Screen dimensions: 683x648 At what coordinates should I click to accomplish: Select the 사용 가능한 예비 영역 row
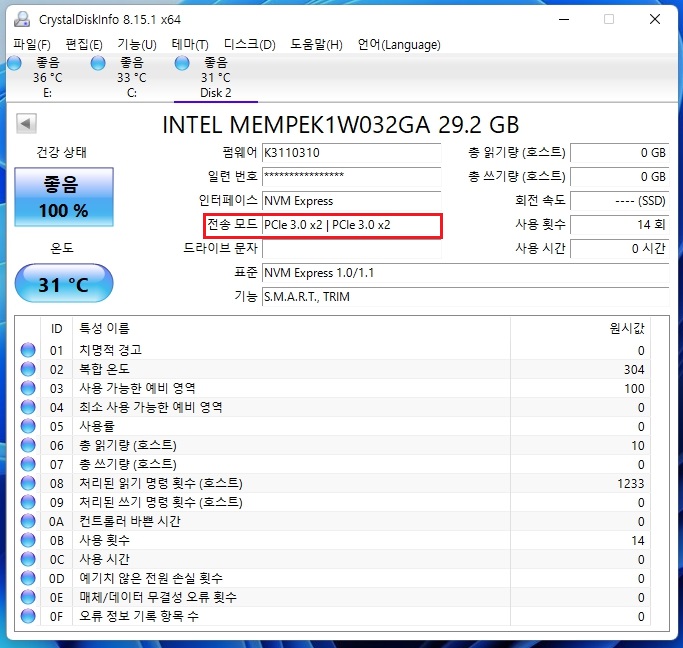pos(333,388)
